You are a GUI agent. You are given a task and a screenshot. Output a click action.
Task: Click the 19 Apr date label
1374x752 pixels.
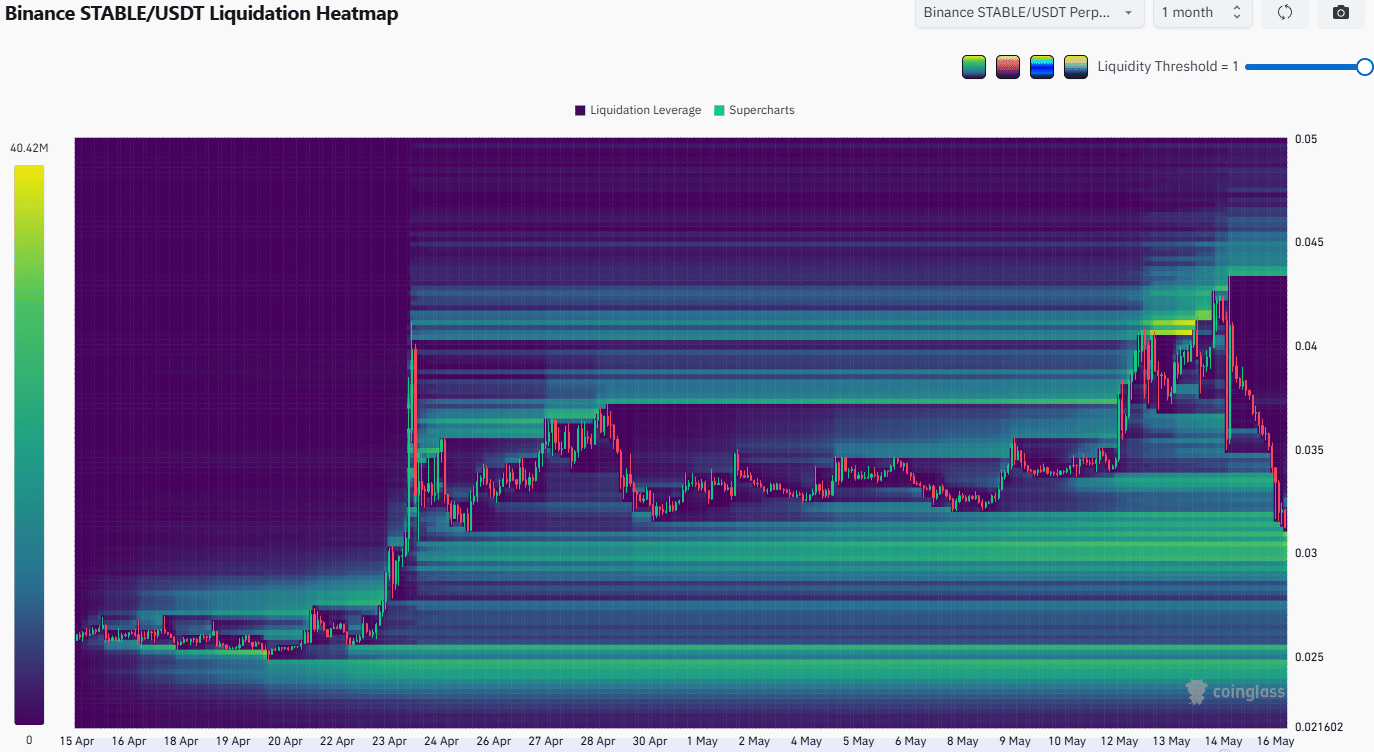point(233,741)
